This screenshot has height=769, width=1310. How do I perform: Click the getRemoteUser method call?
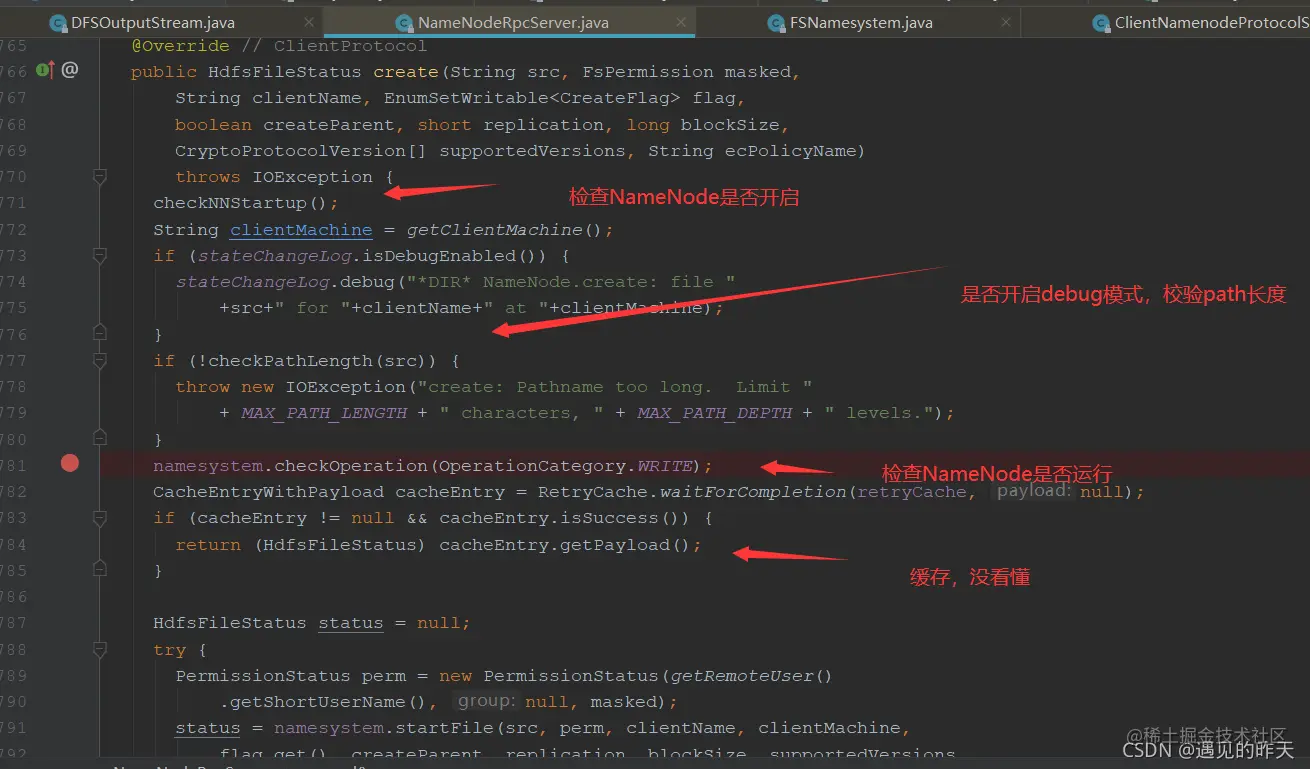(744, 676)
